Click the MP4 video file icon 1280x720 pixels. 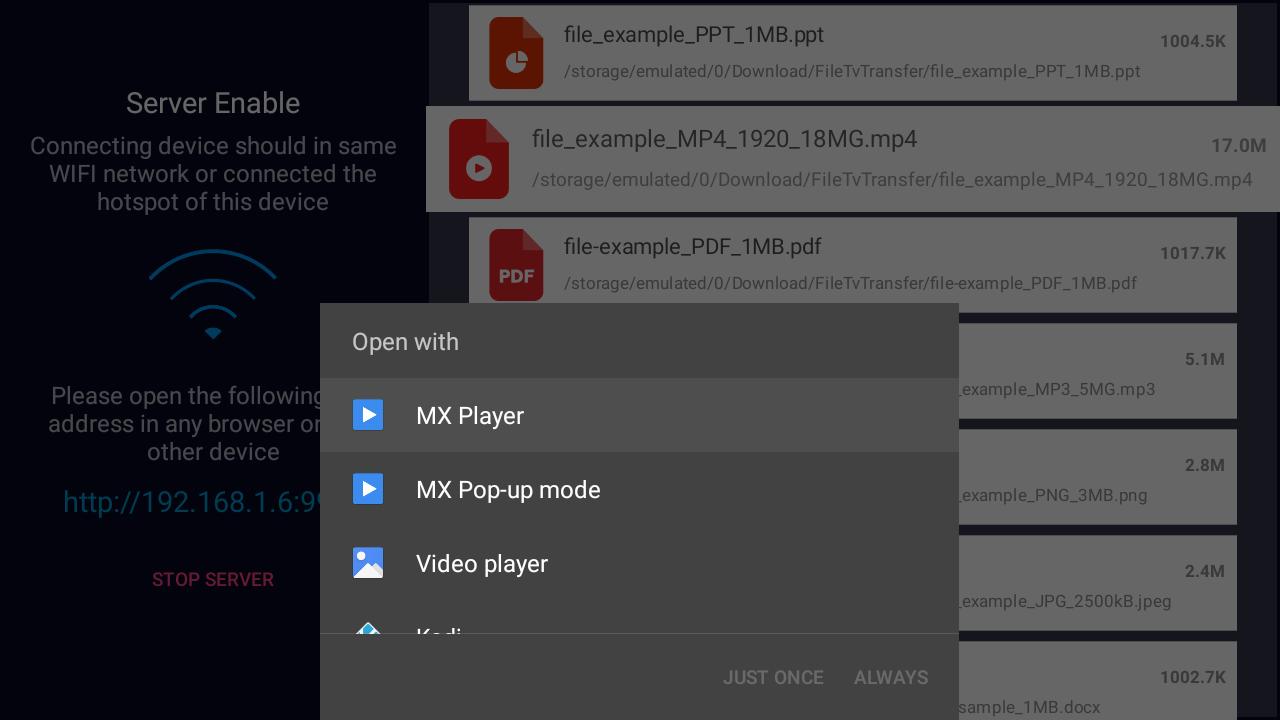coord(479,158)
